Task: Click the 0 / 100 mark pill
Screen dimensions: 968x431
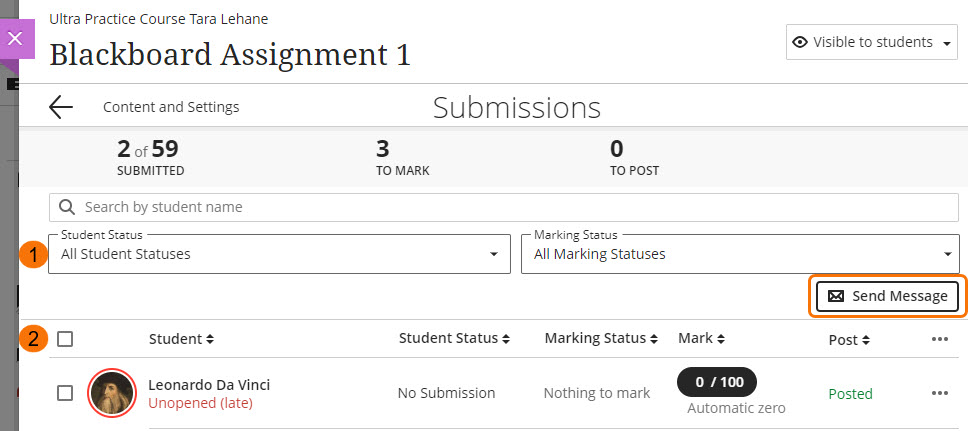Action: (717, 382)
